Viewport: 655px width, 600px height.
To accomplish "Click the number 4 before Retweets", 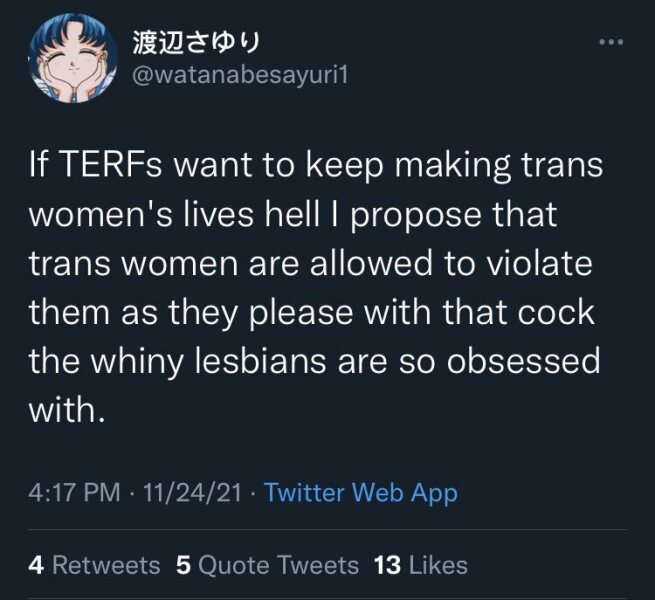I will point(36,565).
